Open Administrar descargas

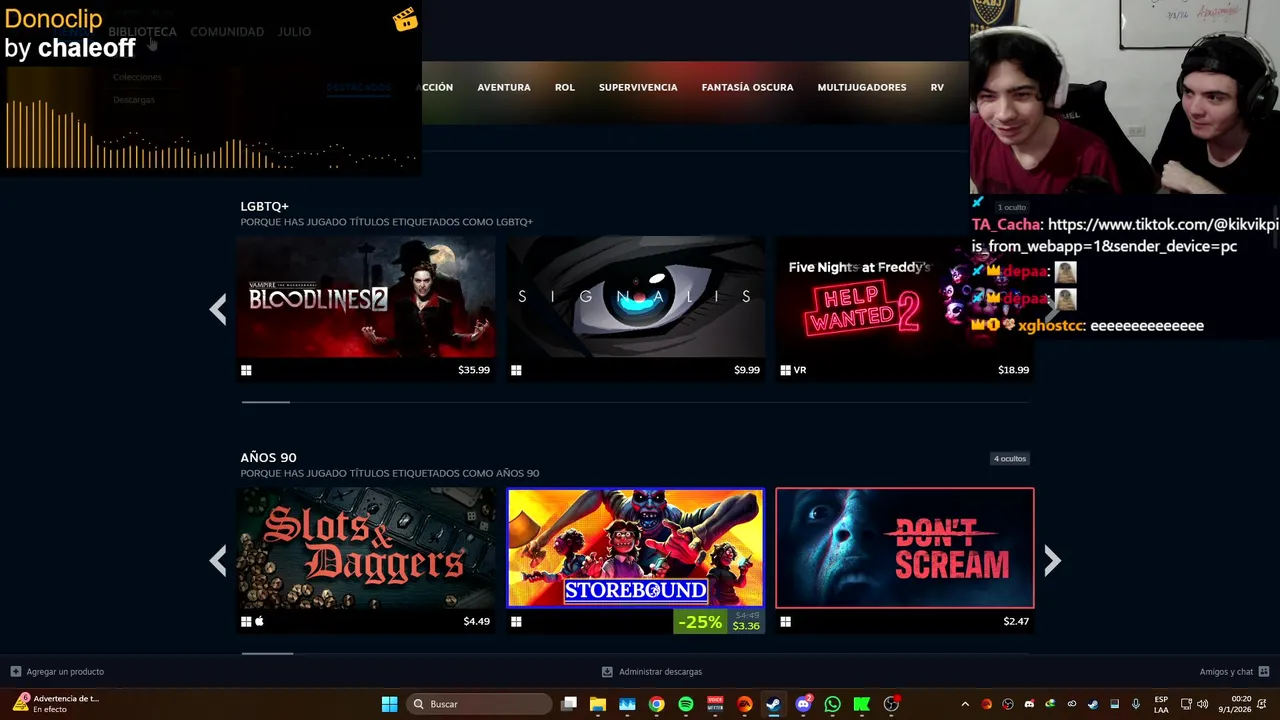[x=660, y=672]
